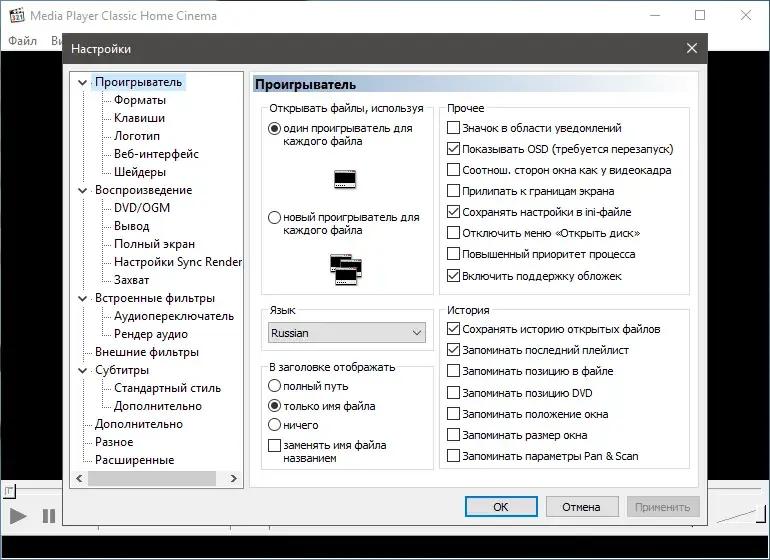
Task: Collapse the Встроенные фильтры tree node
Action: [82, 298]
